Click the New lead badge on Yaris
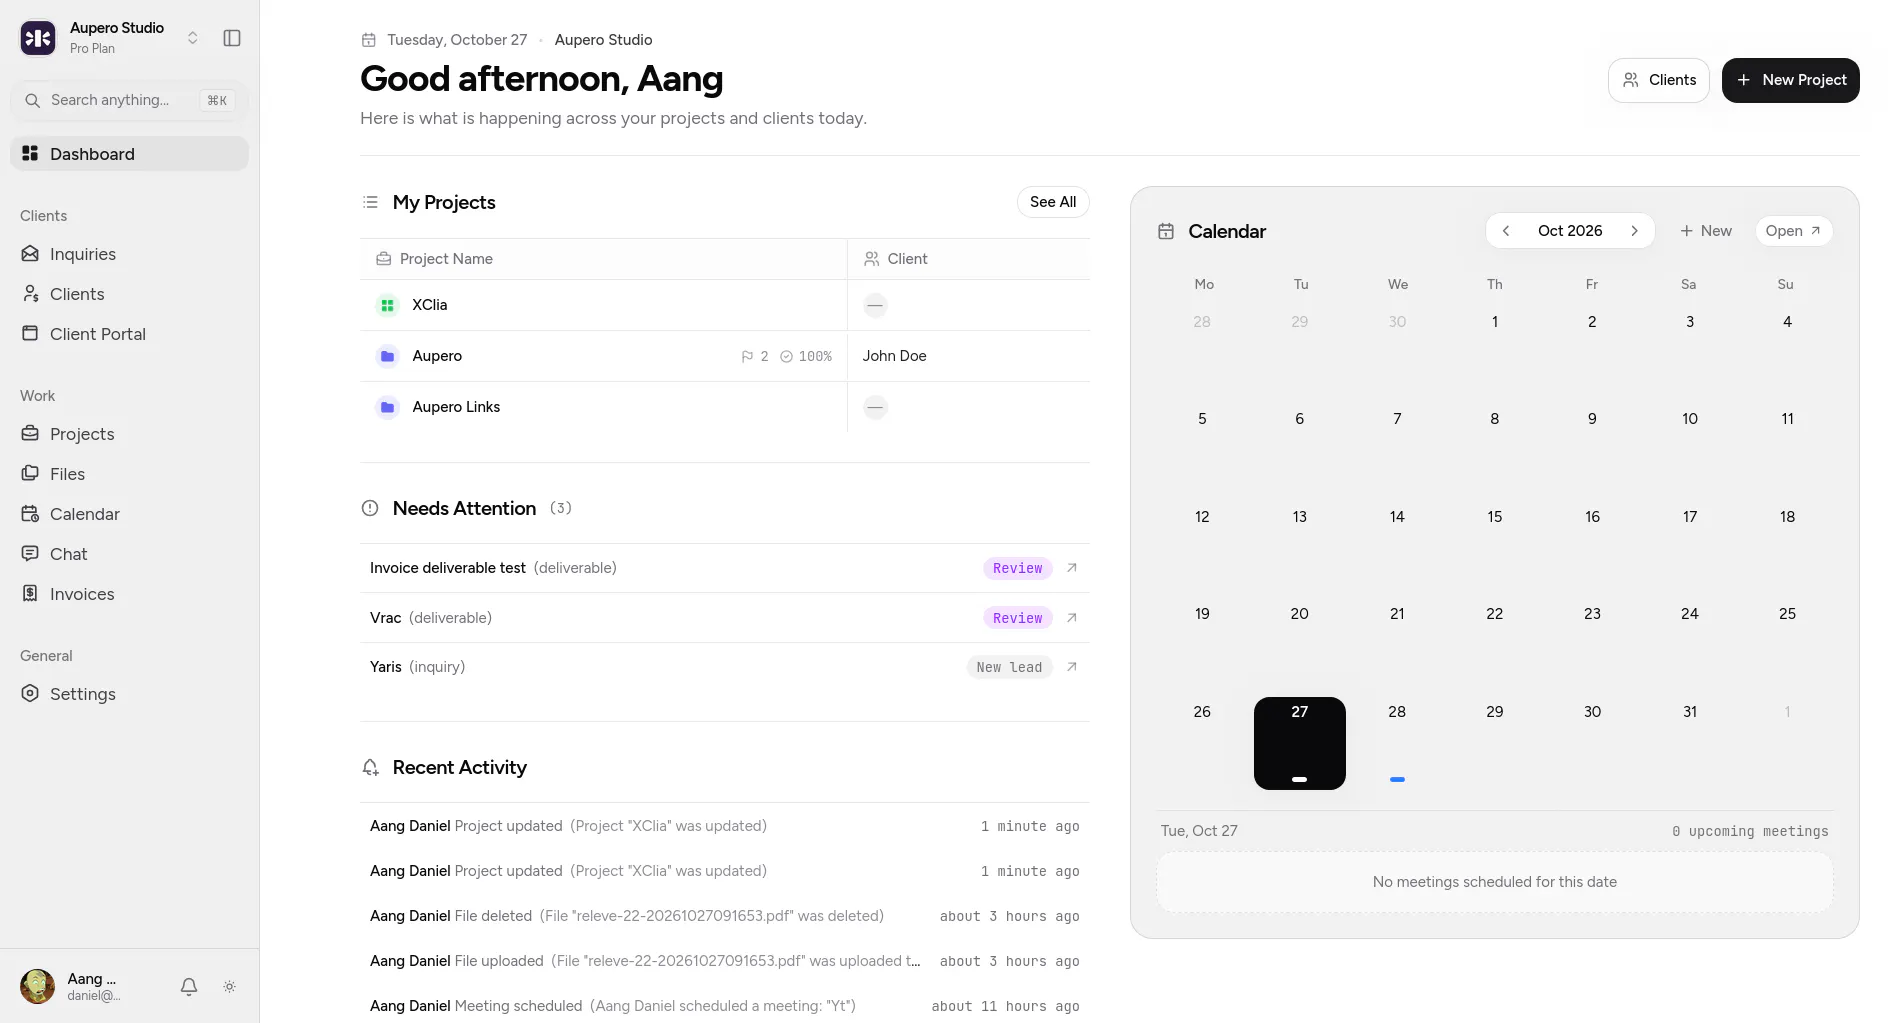Viewport: 1900px width, 1023px height. pyautogui.click(x=1009, y=667)
